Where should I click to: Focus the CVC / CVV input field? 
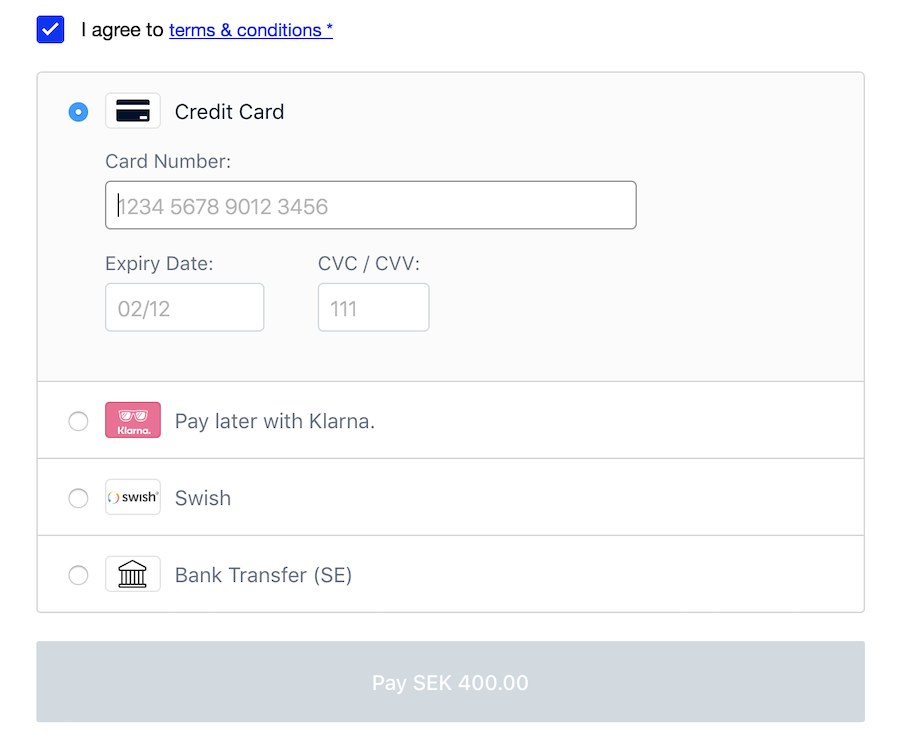tap(373, 308)
